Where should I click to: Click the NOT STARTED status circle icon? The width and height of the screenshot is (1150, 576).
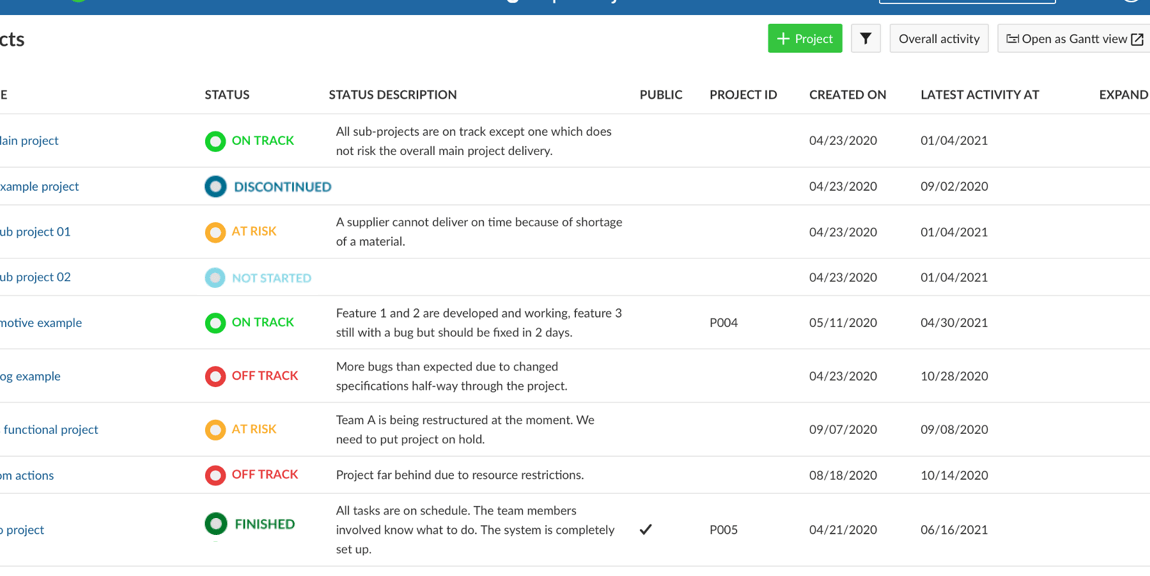[215, 277]
